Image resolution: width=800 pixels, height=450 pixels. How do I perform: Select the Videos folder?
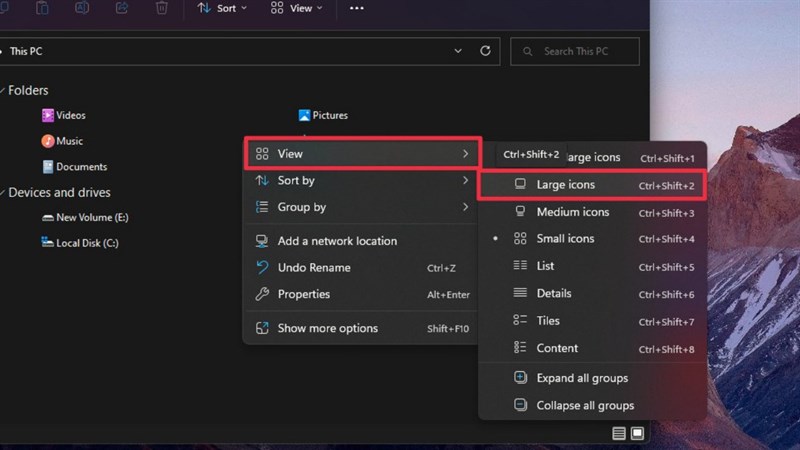(x=64, y=115)
